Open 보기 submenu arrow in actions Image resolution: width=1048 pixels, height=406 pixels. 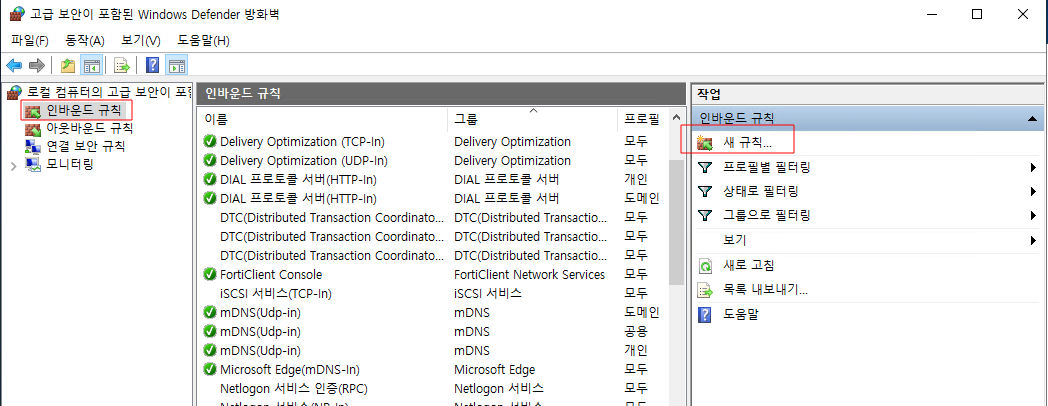[x=1033, y=240]
